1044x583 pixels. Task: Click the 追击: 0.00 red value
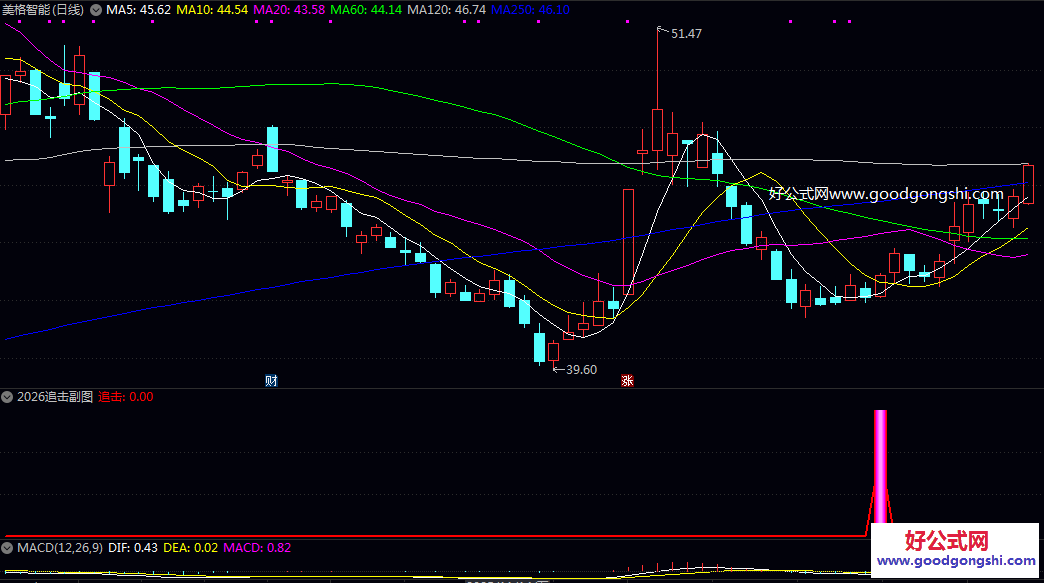click(x=126, y=397)
